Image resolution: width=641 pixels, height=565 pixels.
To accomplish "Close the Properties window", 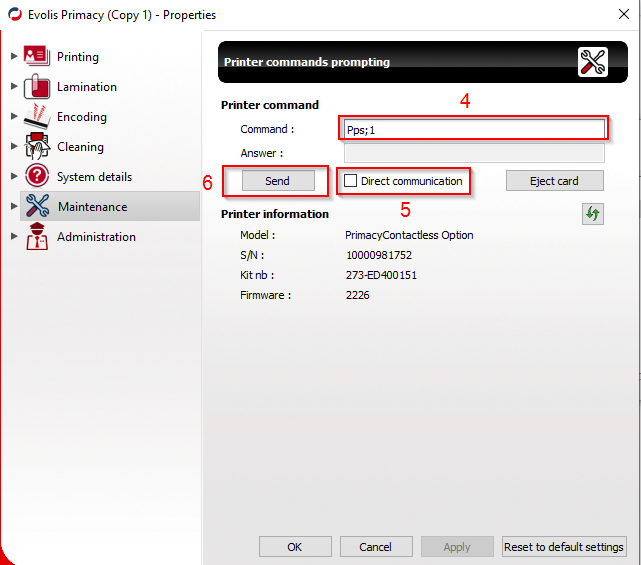I will coord(623,14).
